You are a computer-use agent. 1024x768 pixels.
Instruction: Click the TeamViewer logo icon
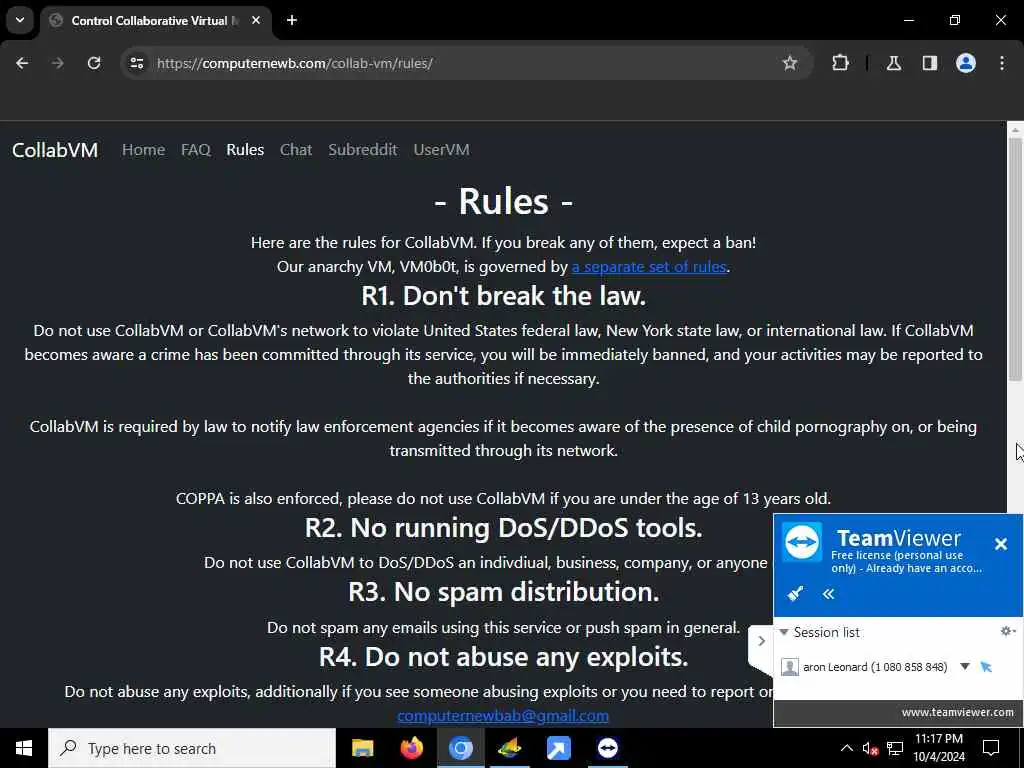click(x=802, y=541)
